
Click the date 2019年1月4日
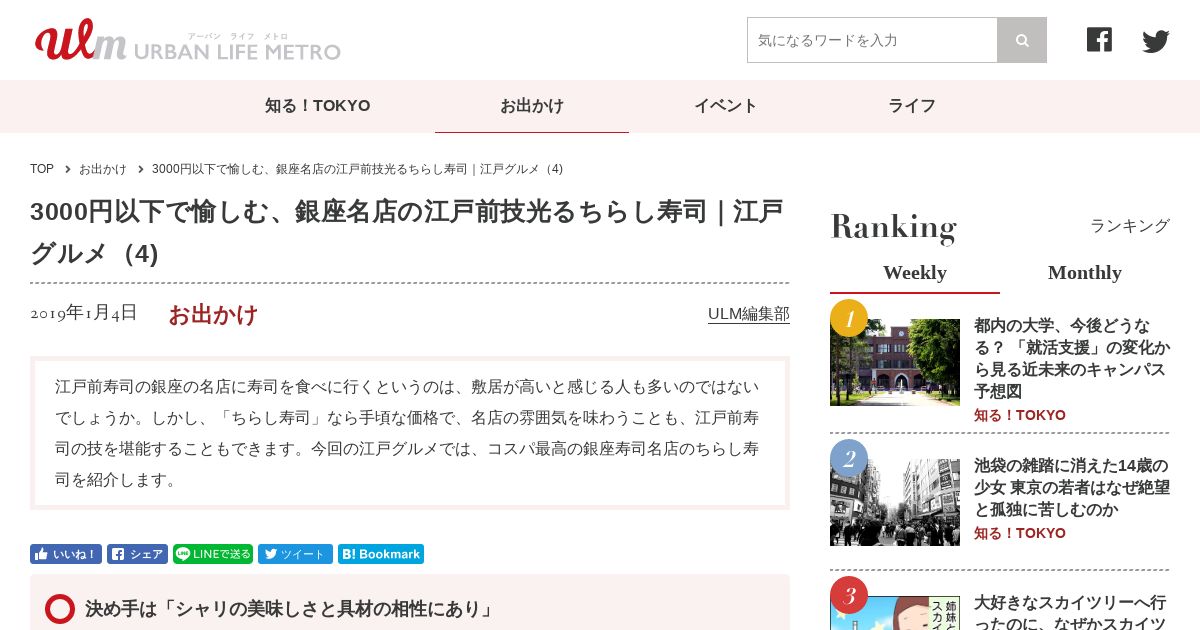click(84, 313)
